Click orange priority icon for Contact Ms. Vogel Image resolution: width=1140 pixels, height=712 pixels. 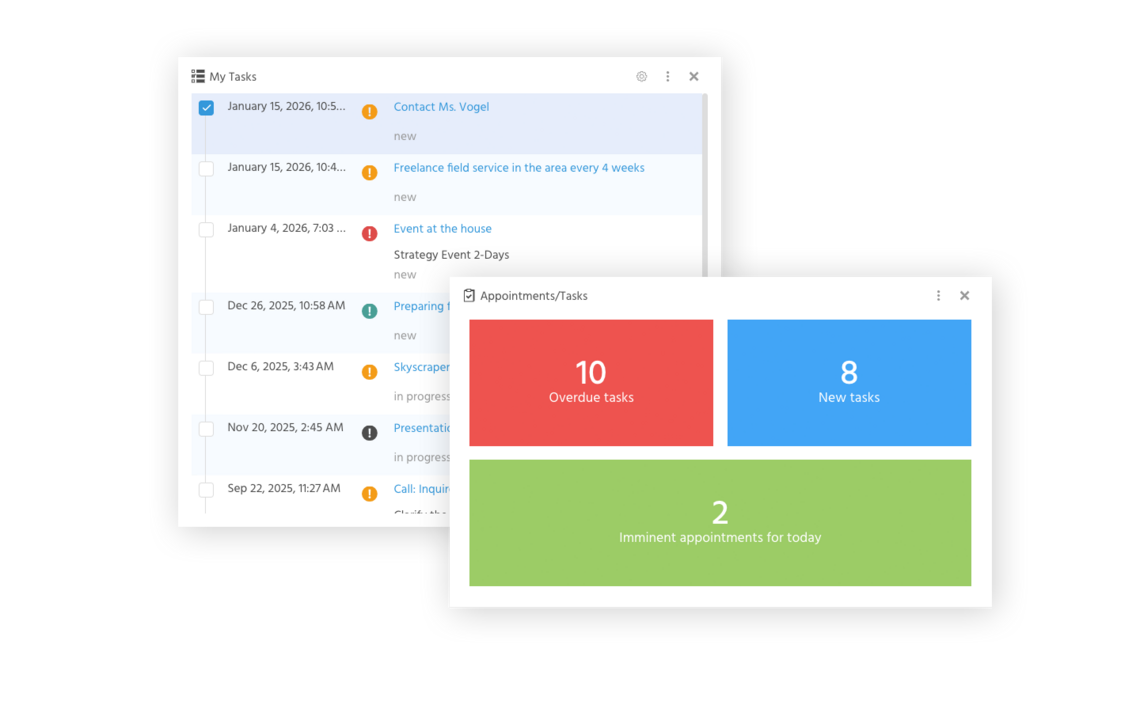point(369,112)
